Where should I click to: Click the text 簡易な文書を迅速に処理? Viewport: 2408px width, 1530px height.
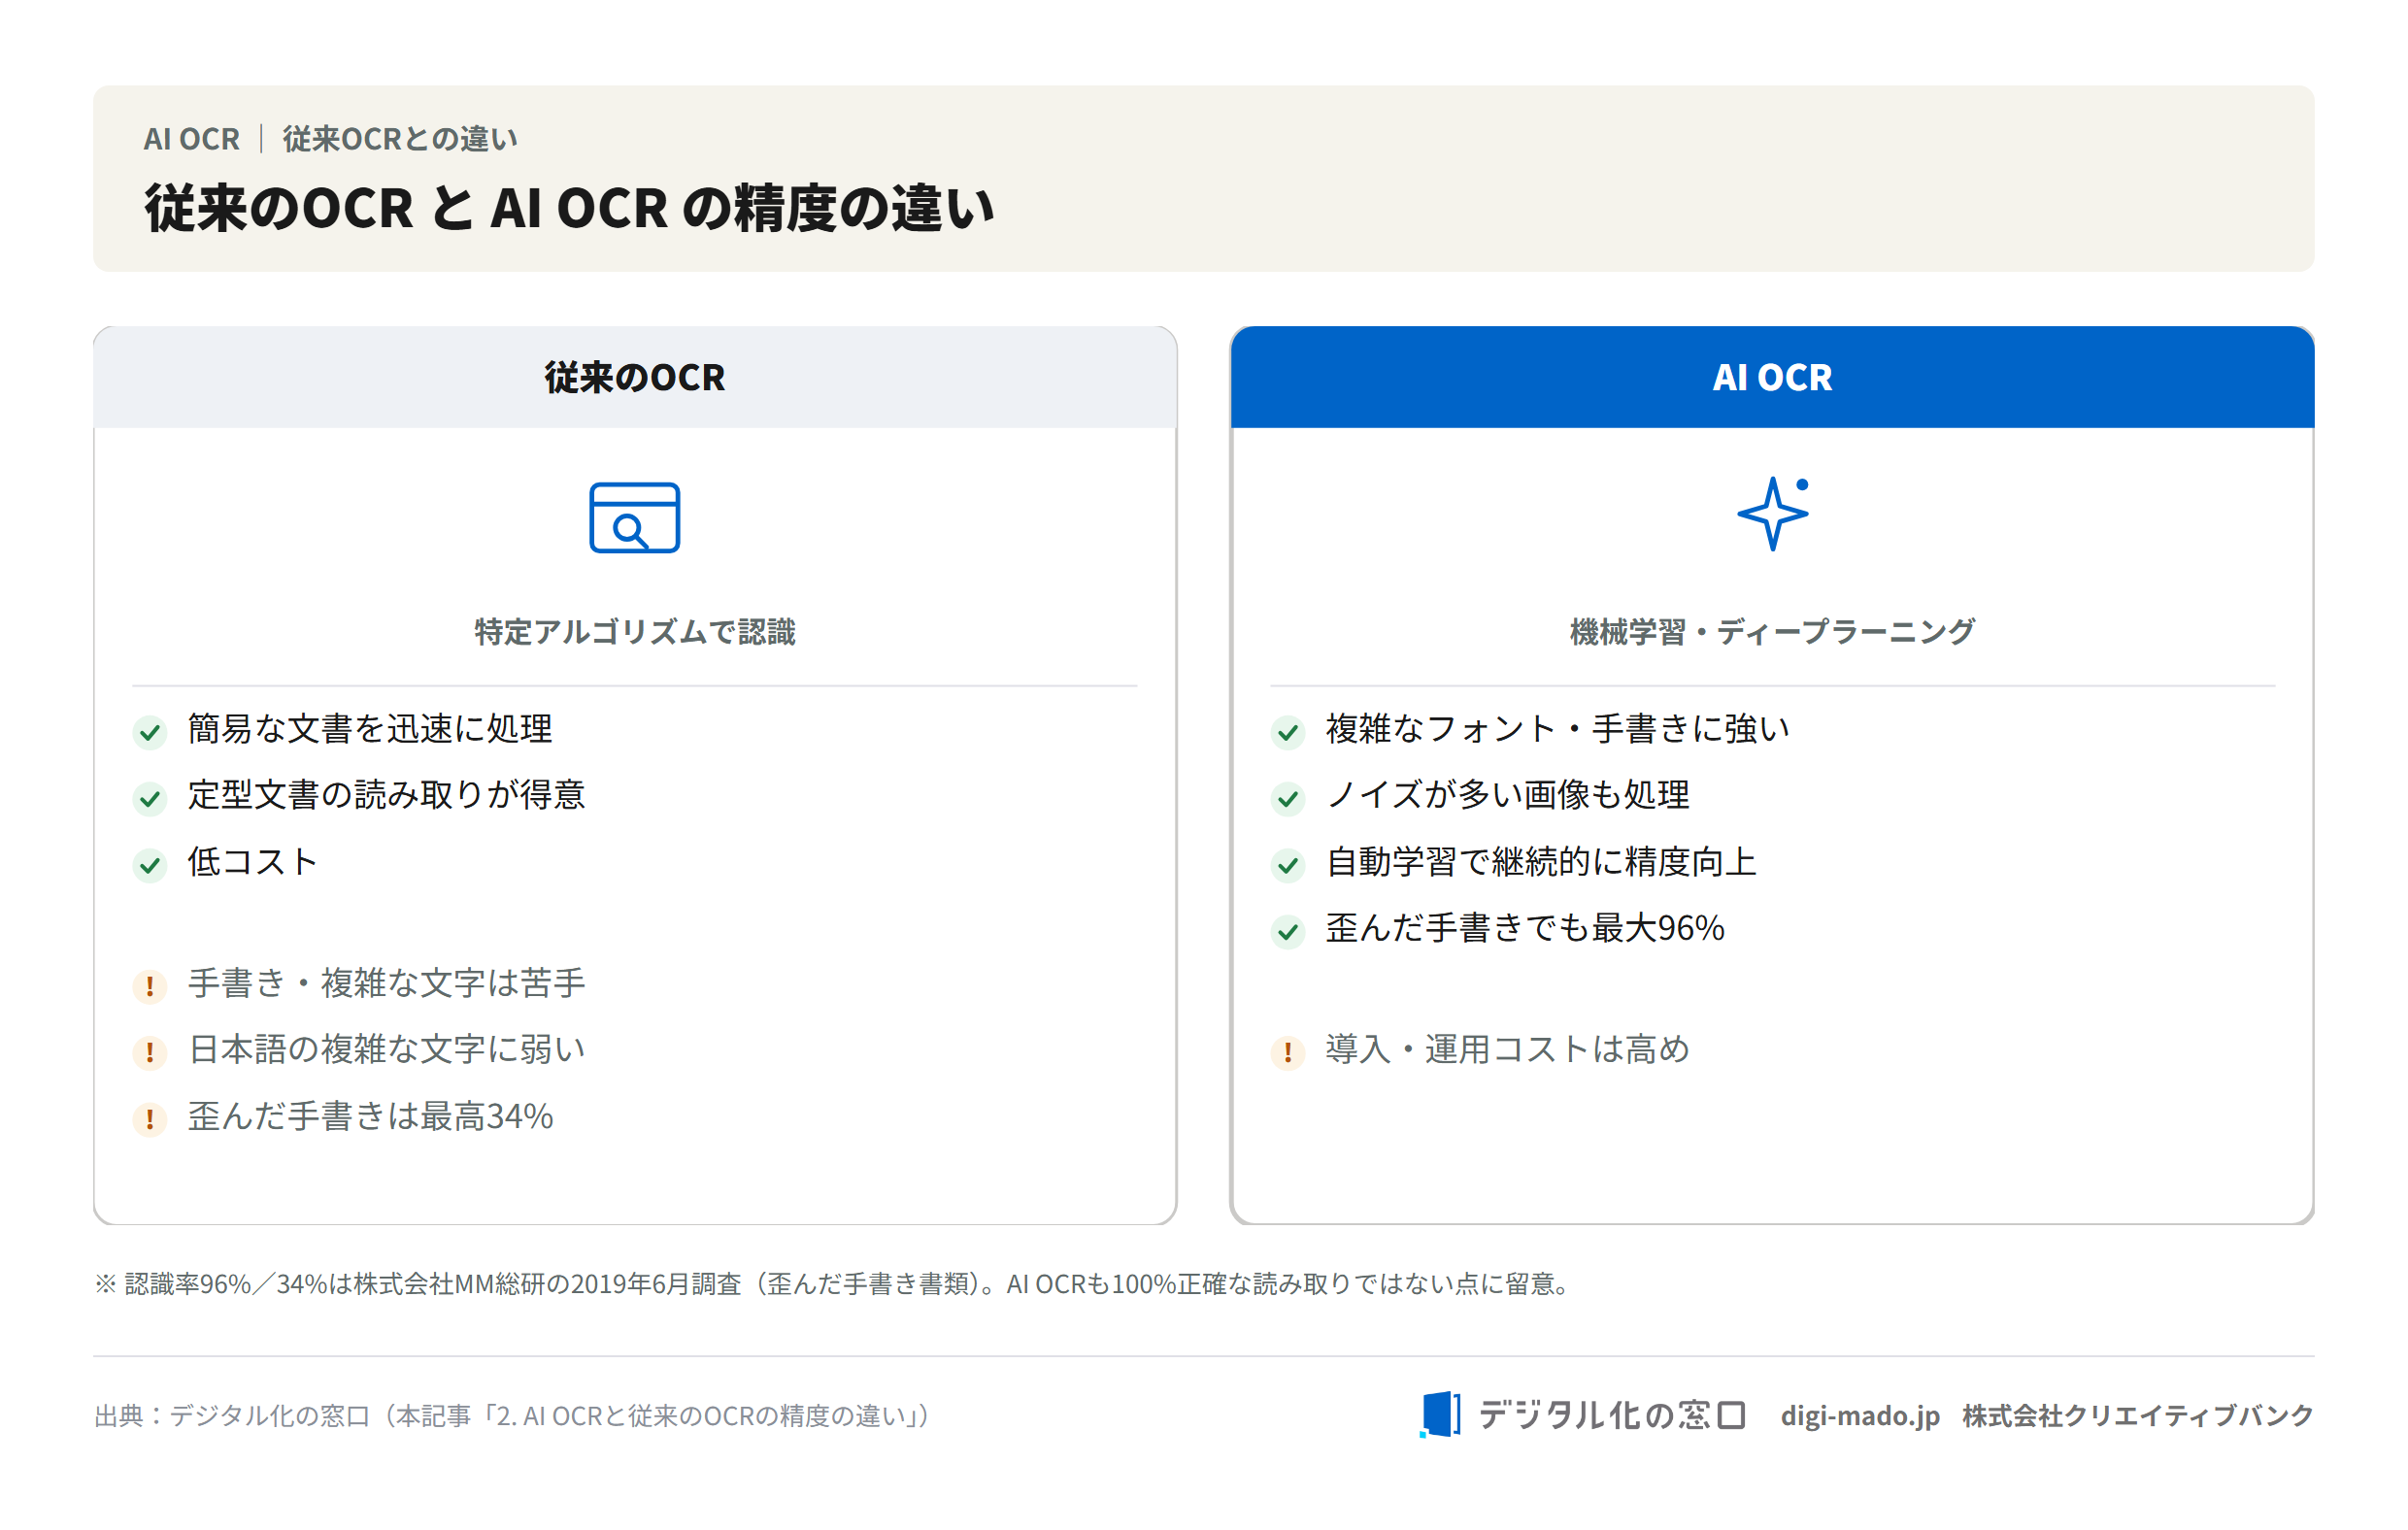point(370,728)
